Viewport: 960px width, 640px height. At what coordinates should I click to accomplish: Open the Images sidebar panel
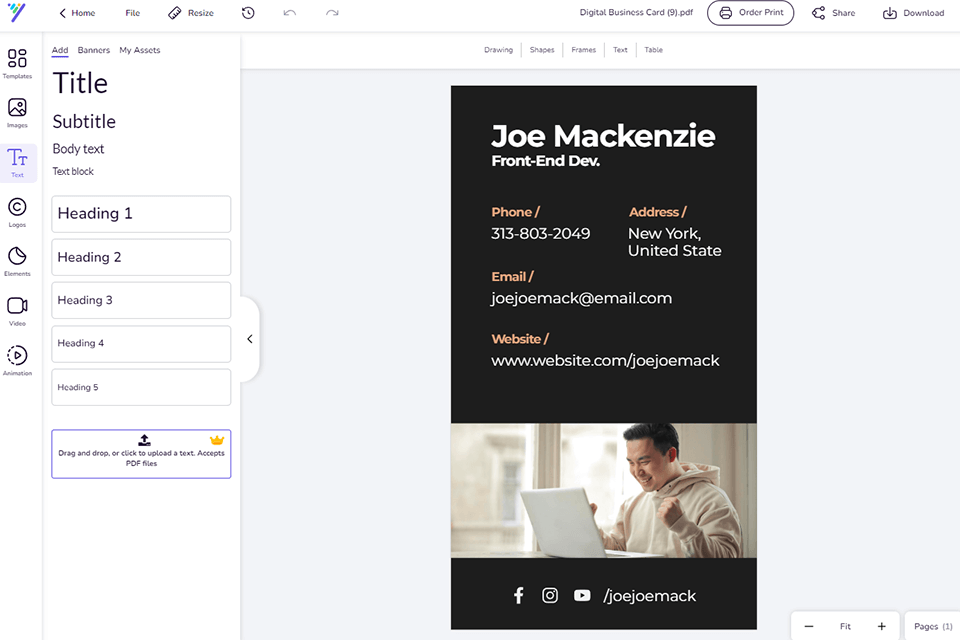click(x=17, y=112)
